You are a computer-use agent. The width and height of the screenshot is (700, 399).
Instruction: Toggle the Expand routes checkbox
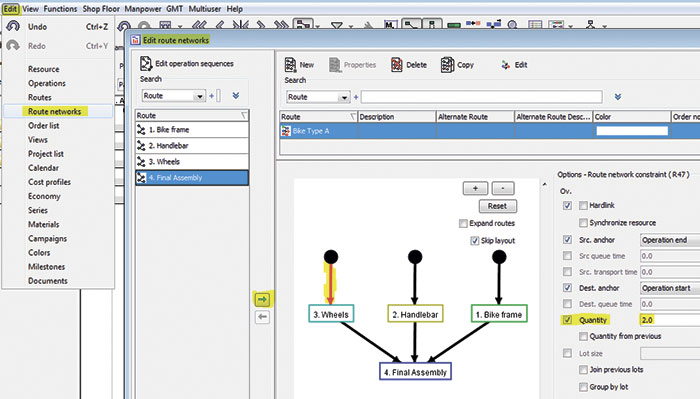463,223
